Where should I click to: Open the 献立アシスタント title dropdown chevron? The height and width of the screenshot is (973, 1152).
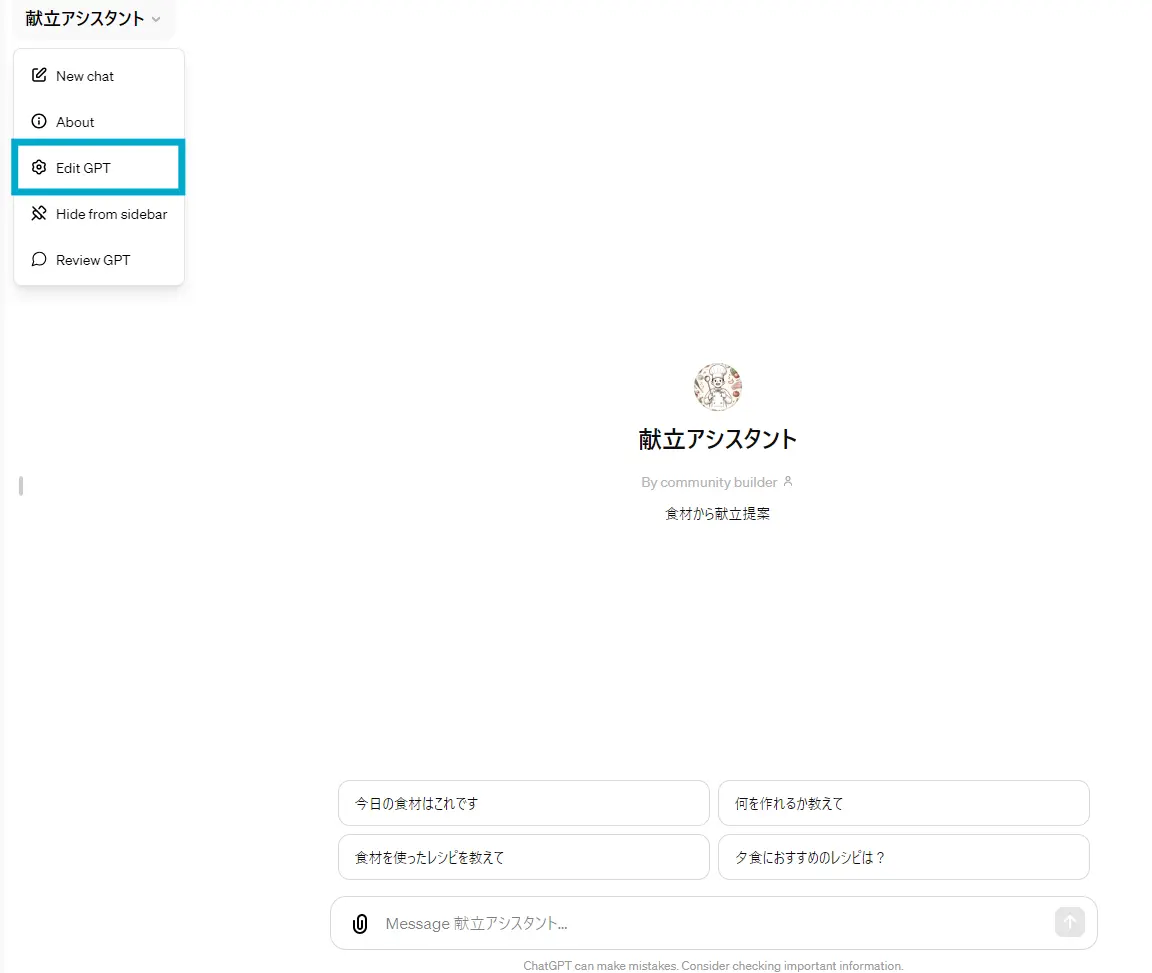coord(156,18)
